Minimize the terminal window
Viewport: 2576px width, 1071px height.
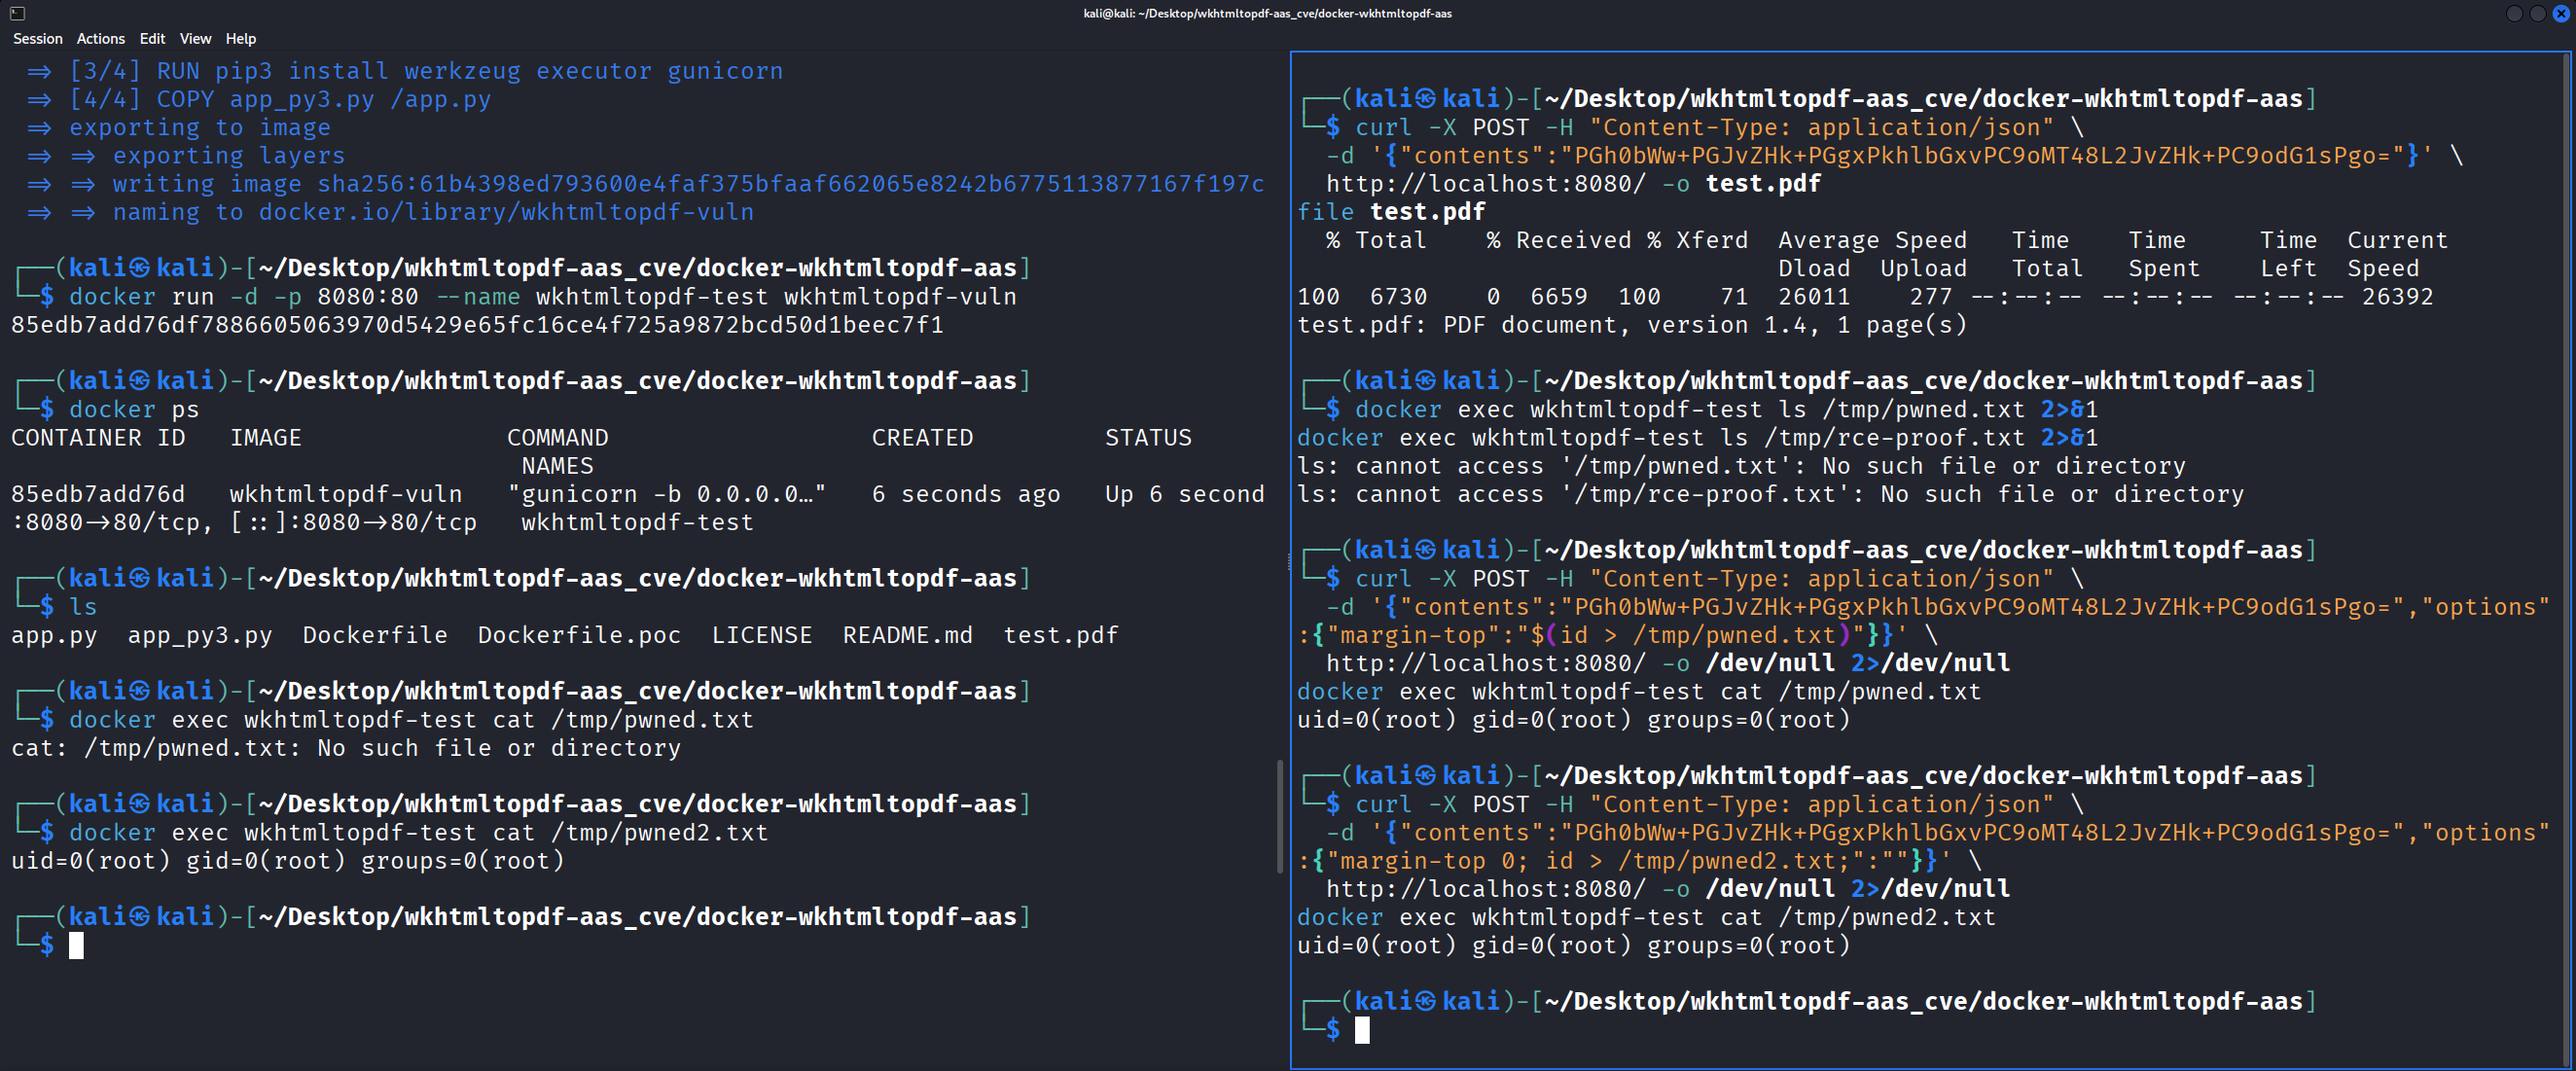2513,13
